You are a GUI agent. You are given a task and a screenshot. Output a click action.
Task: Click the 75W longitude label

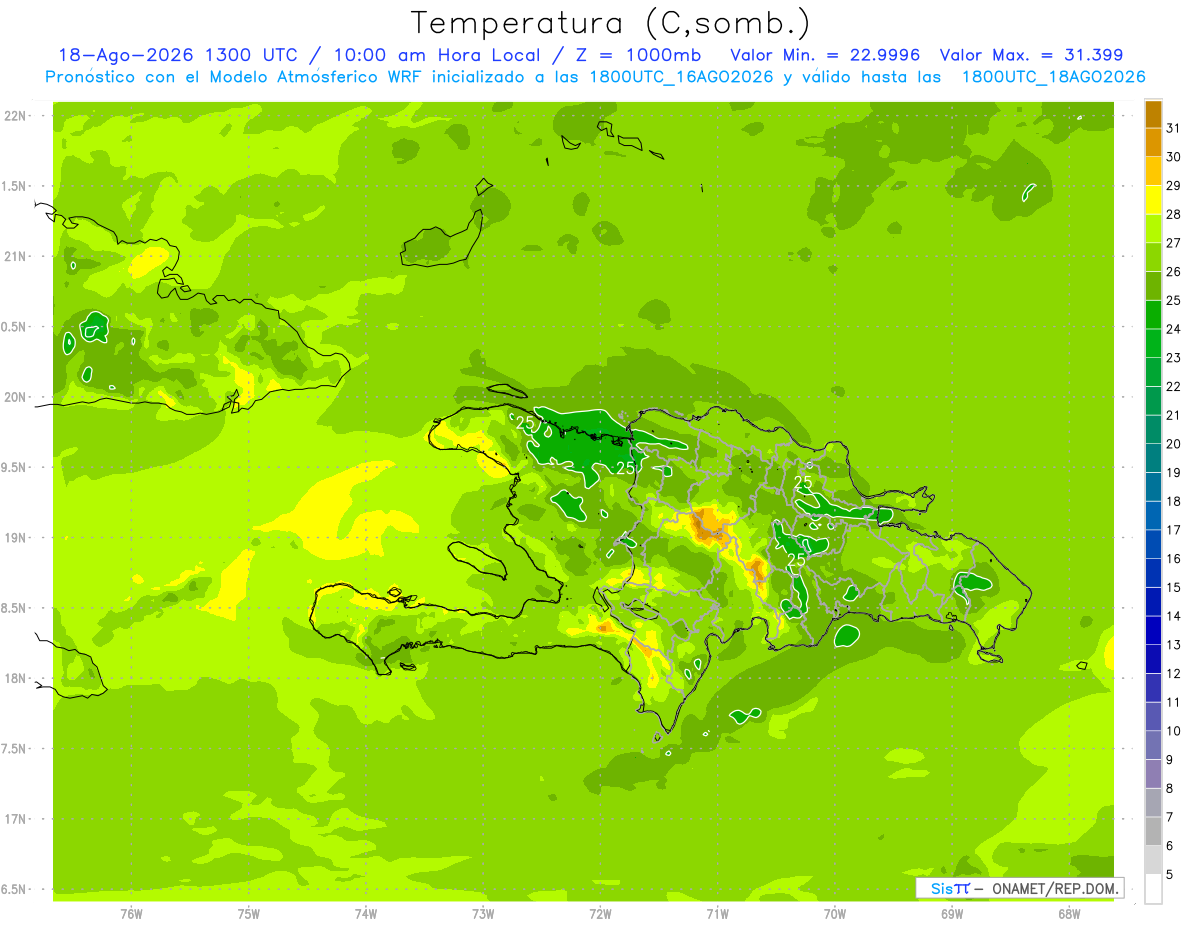249,913
